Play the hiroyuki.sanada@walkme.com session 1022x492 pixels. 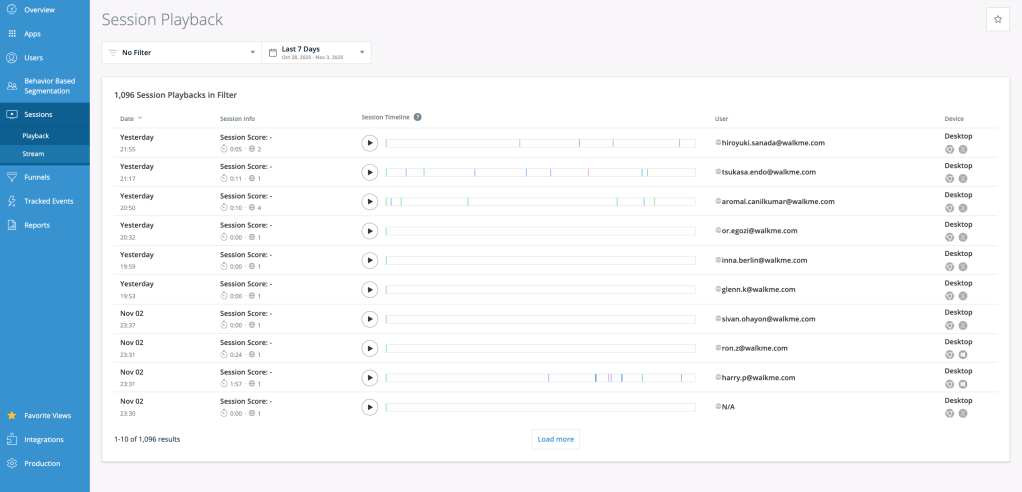370,143
